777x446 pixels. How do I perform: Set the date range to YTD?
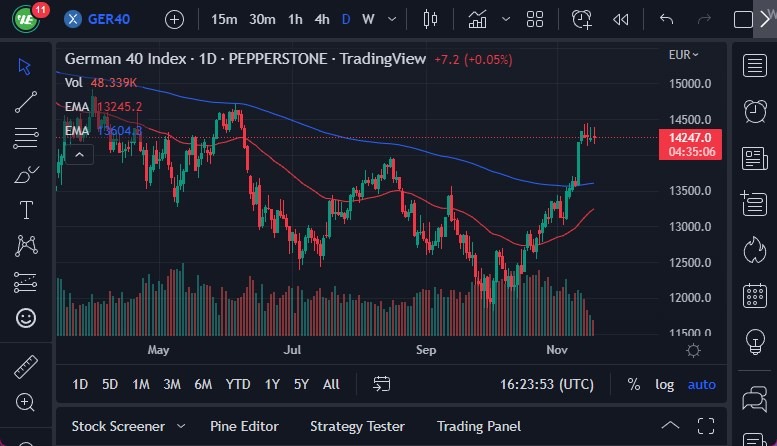238,384
